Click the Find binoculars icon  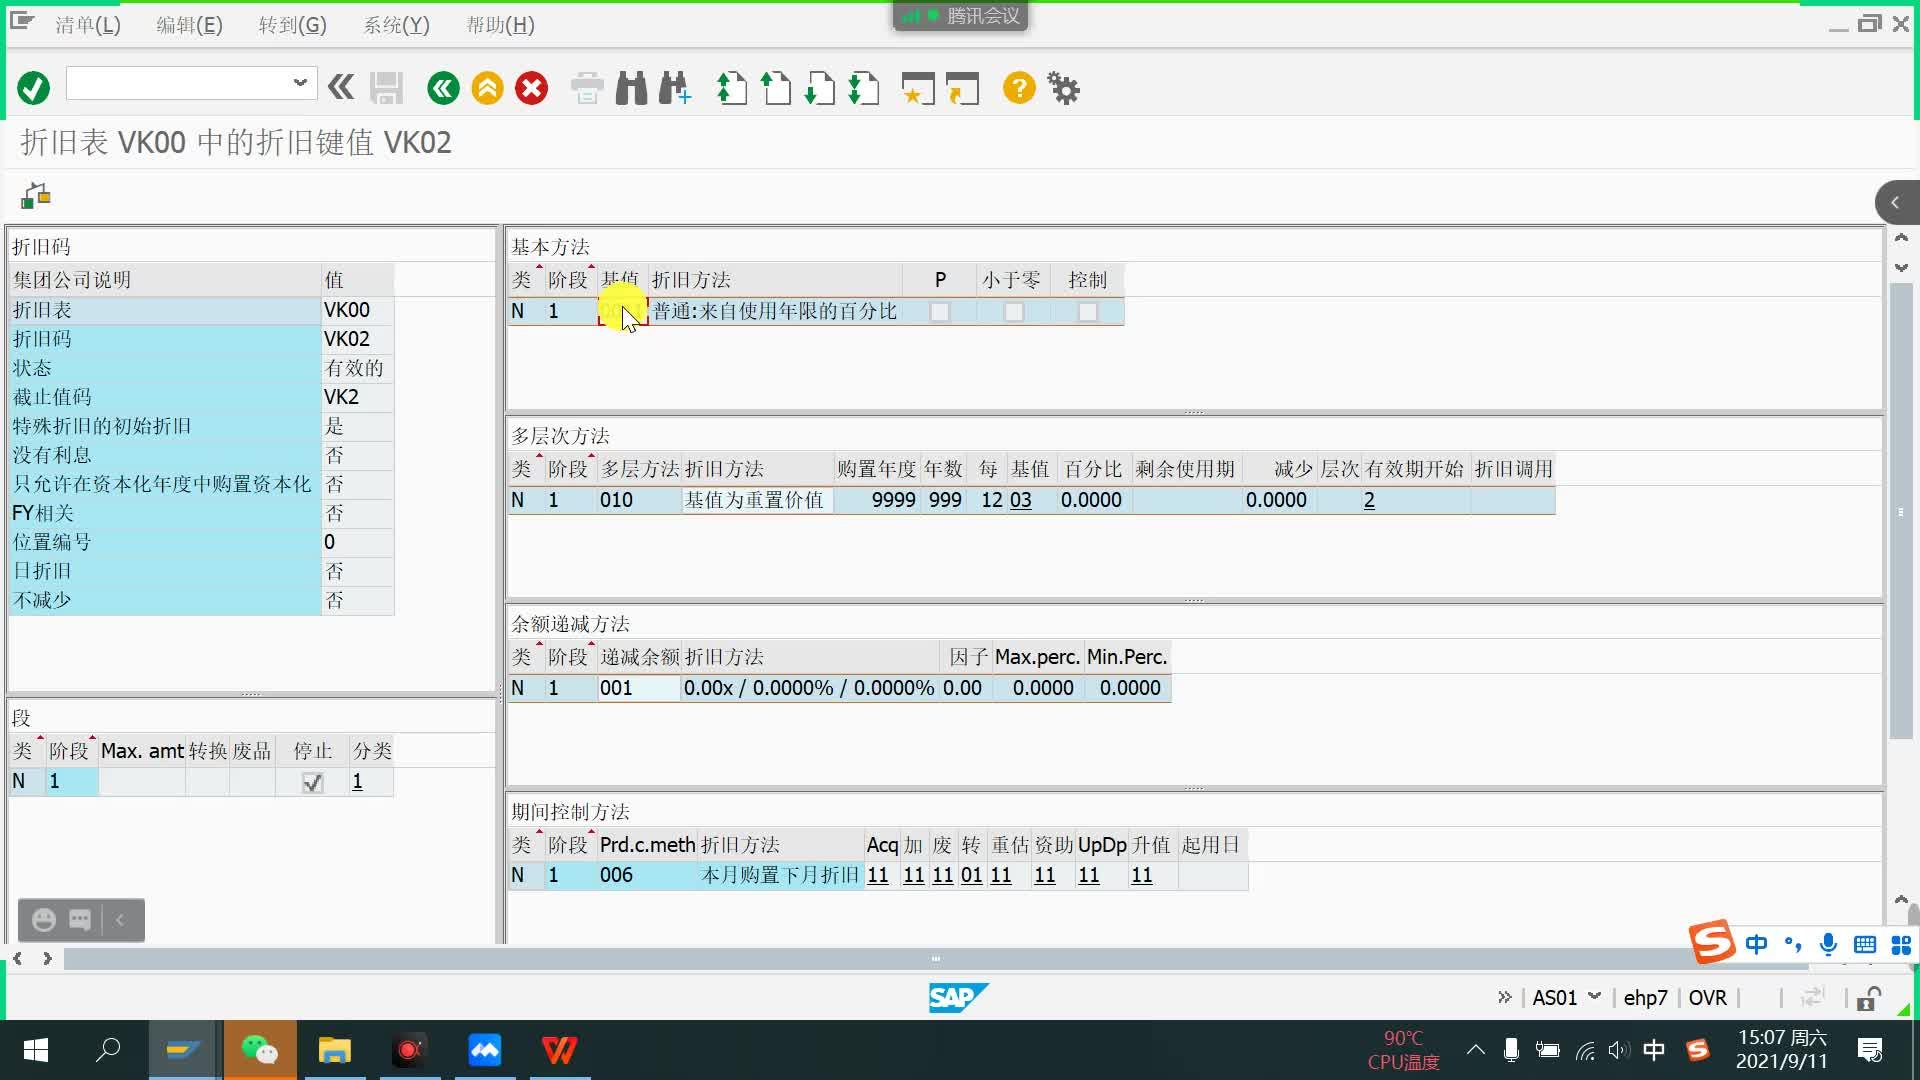[x=631, y=88]
